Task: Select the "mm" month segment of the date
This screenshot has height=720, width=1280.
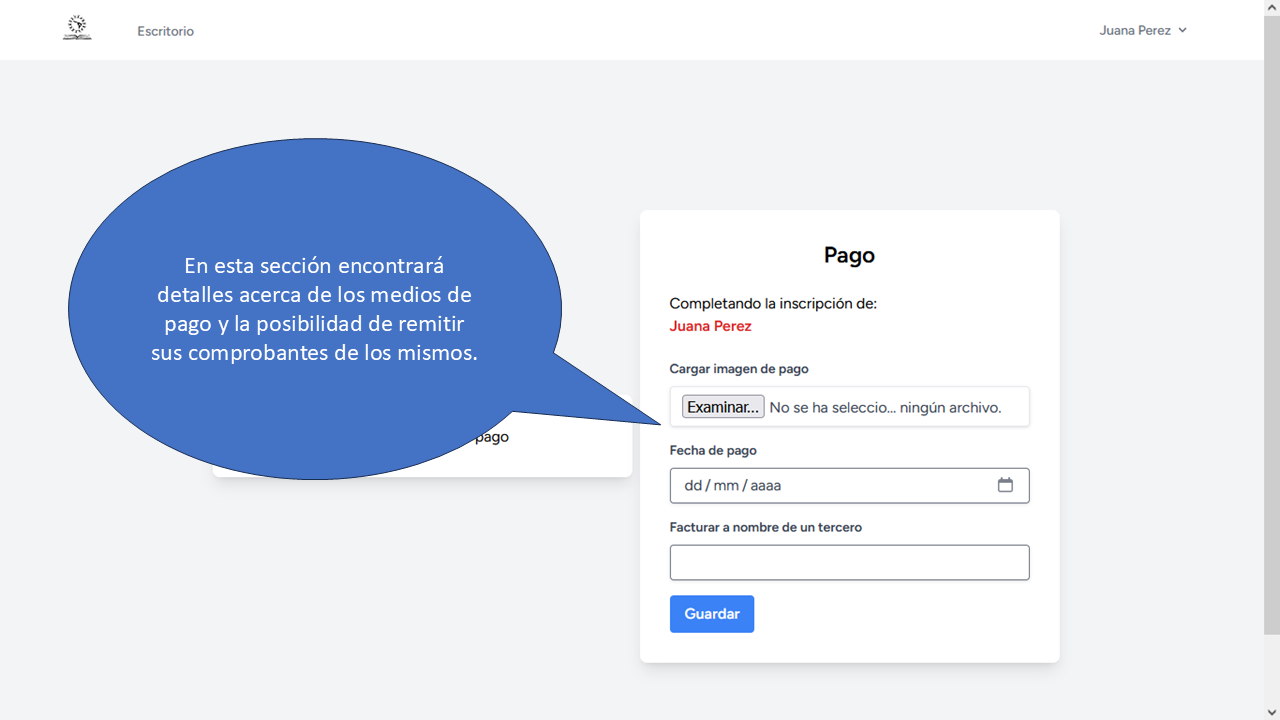Action: tap(725, 486)
